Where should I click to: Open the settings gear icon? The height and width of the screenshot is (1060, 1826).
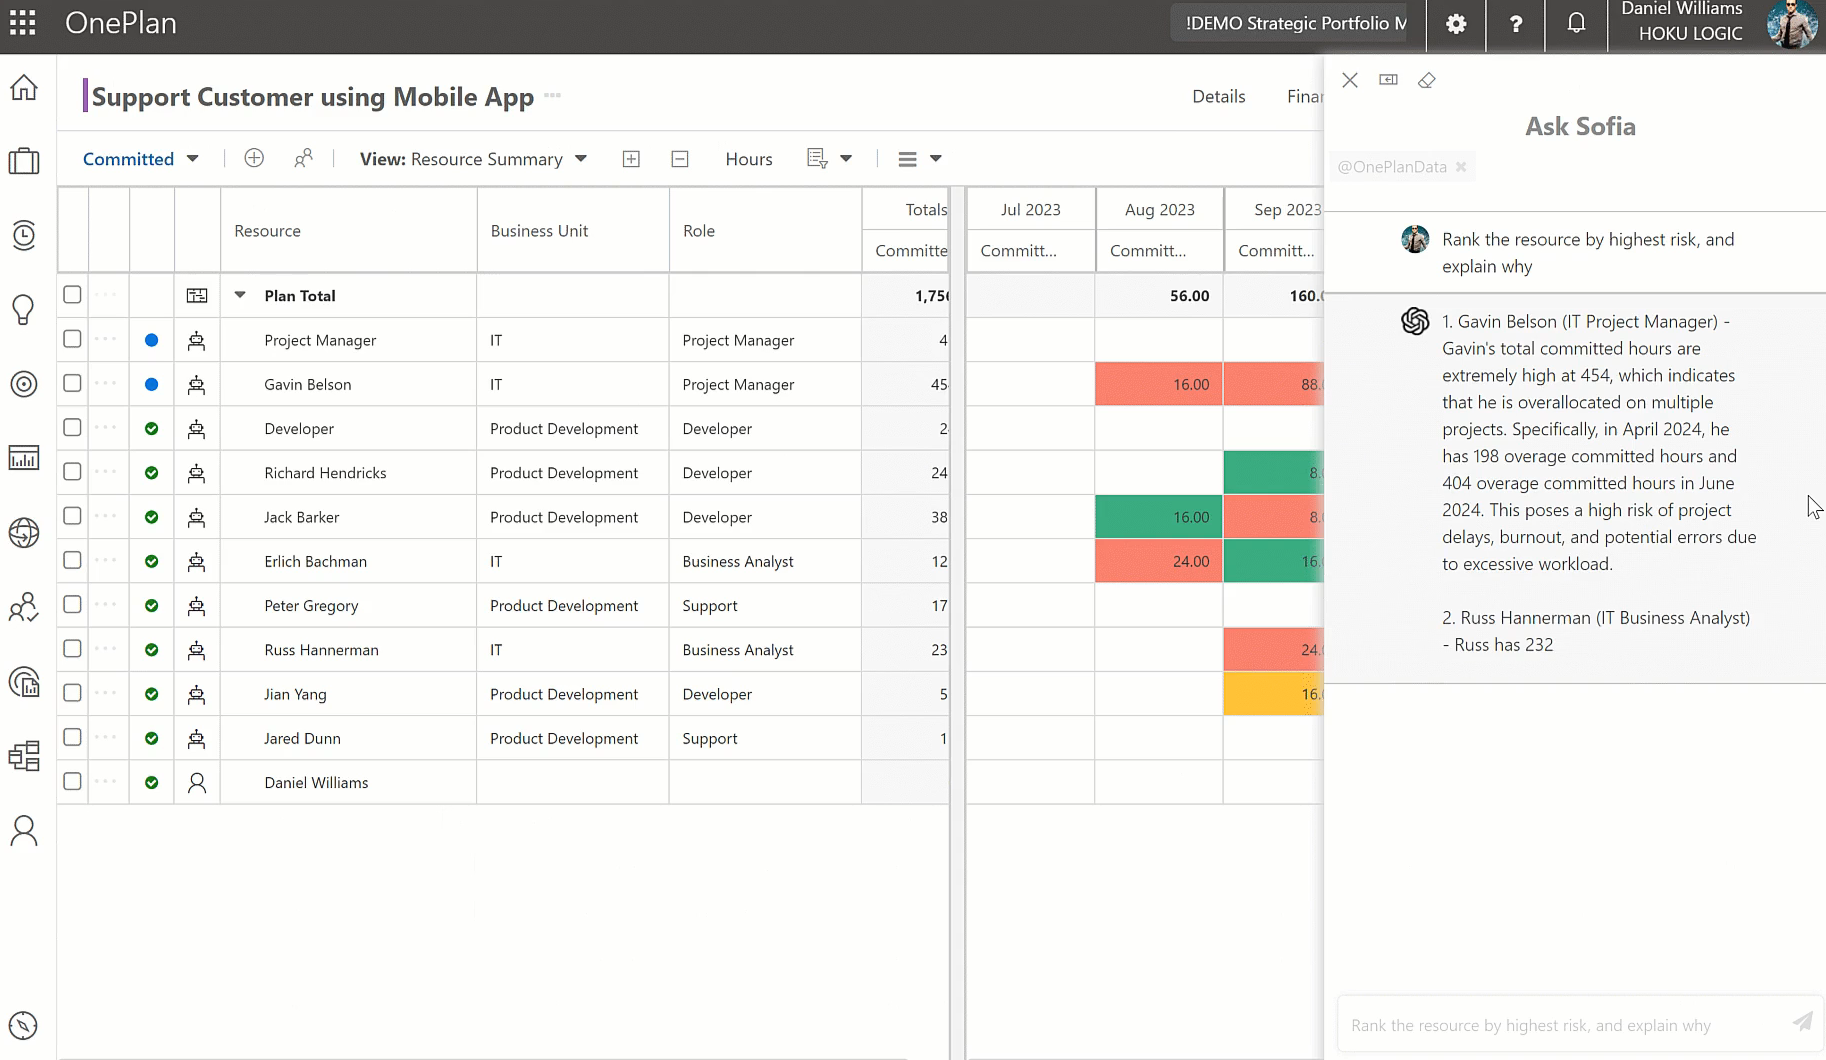pyautogui.click(x=1456, y=24)
